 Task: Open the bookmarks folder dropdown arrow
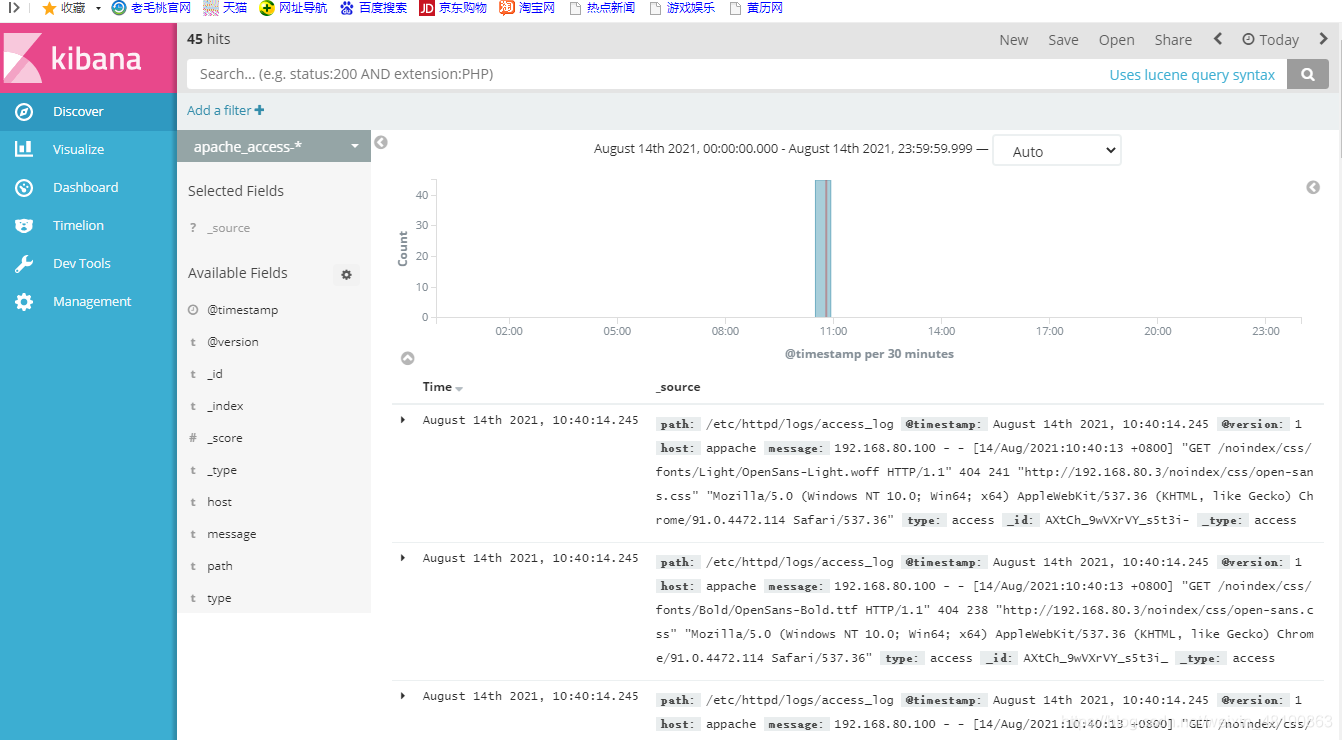point(98,8)
